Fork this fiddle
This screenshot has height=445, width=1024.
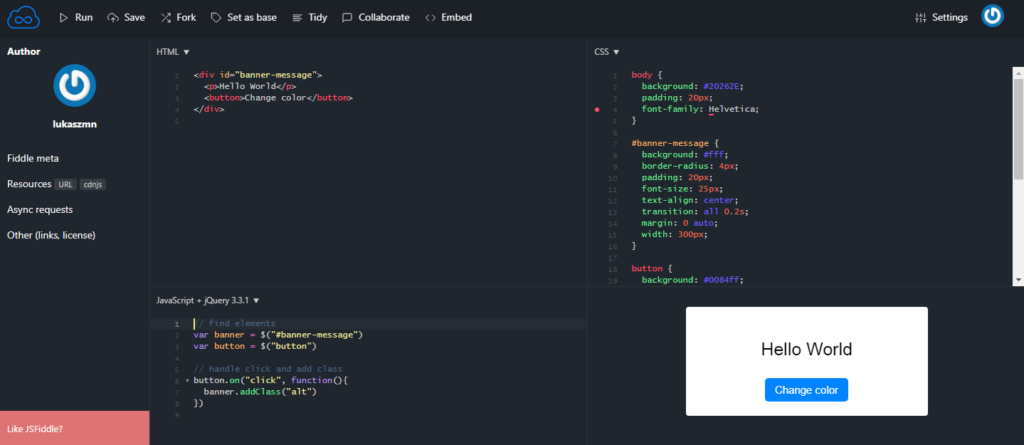[178, 18]
